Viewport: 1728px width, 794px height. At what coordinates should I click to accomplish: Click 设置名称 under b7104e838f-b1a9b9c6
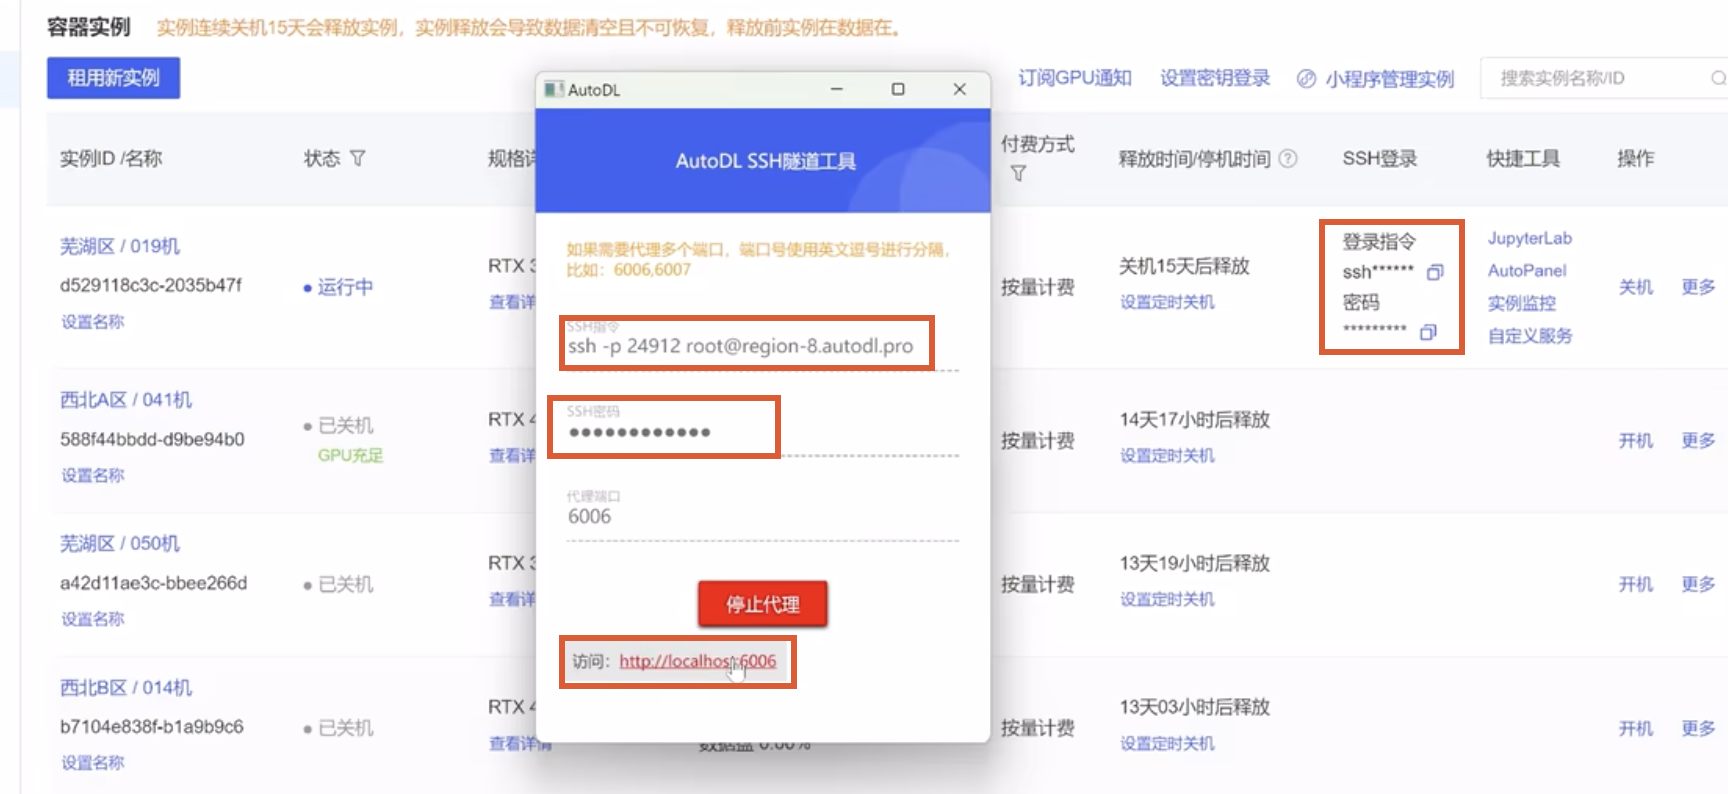(93, 763)
